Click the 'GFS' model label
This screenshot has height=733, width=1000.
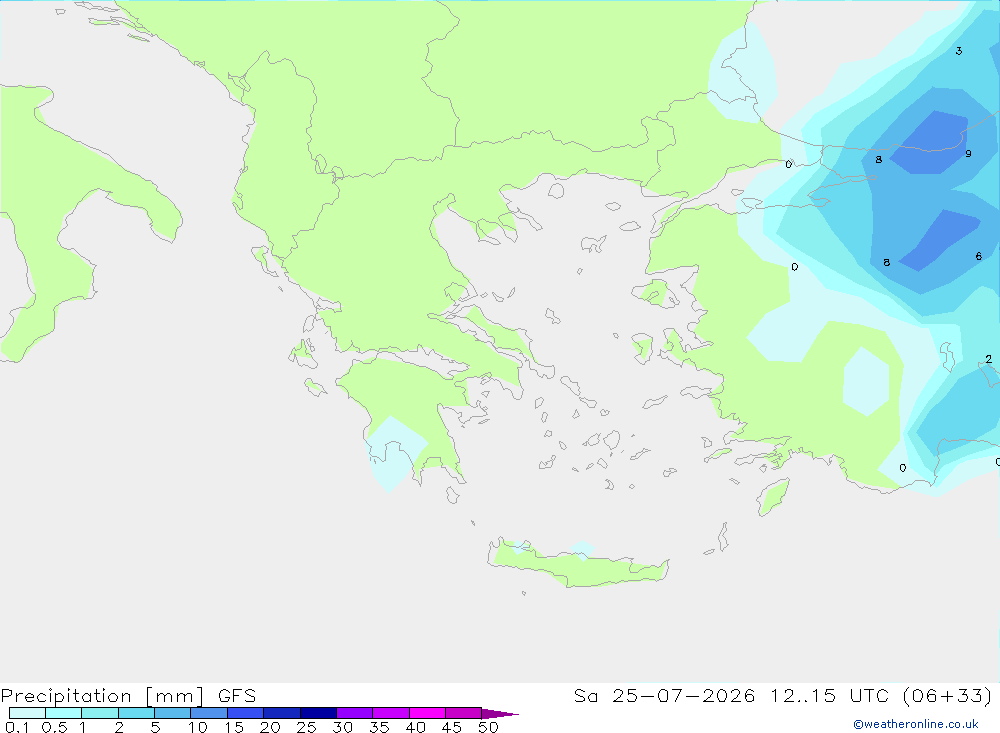[237, 695]
